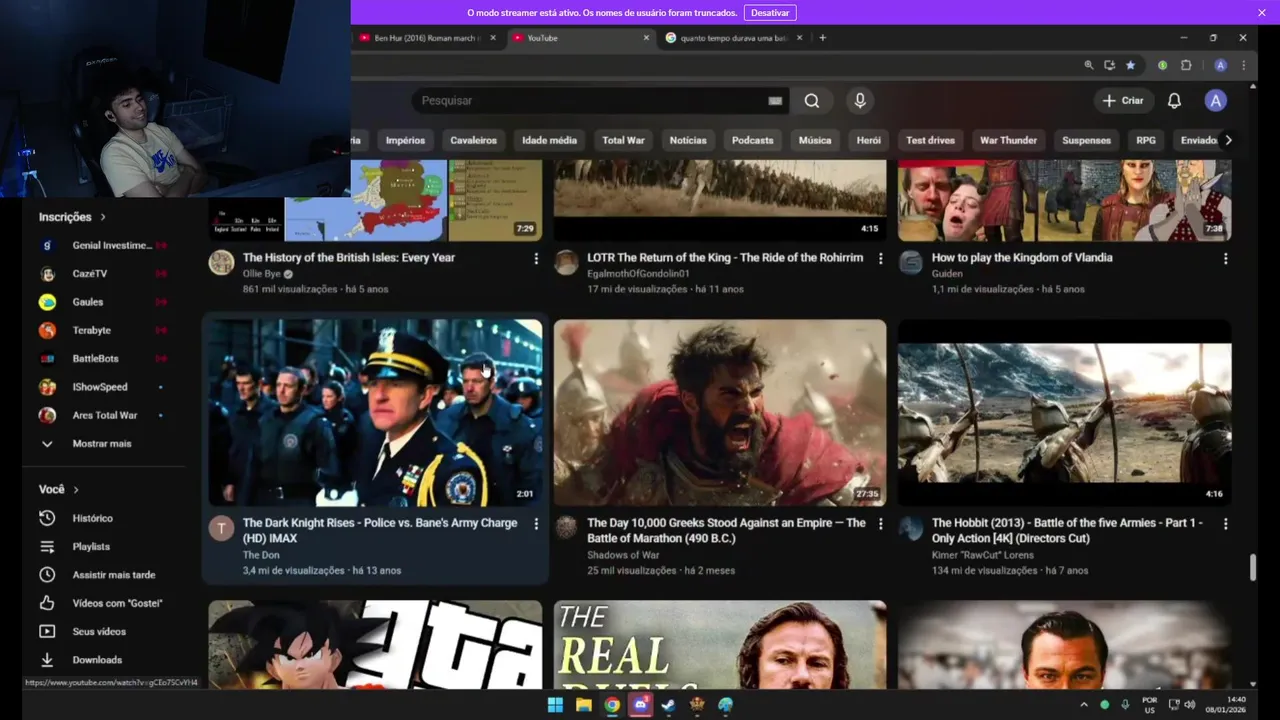Open the Chrome profile avatar
The image size is (1280, 720).
pos(1220,65)
